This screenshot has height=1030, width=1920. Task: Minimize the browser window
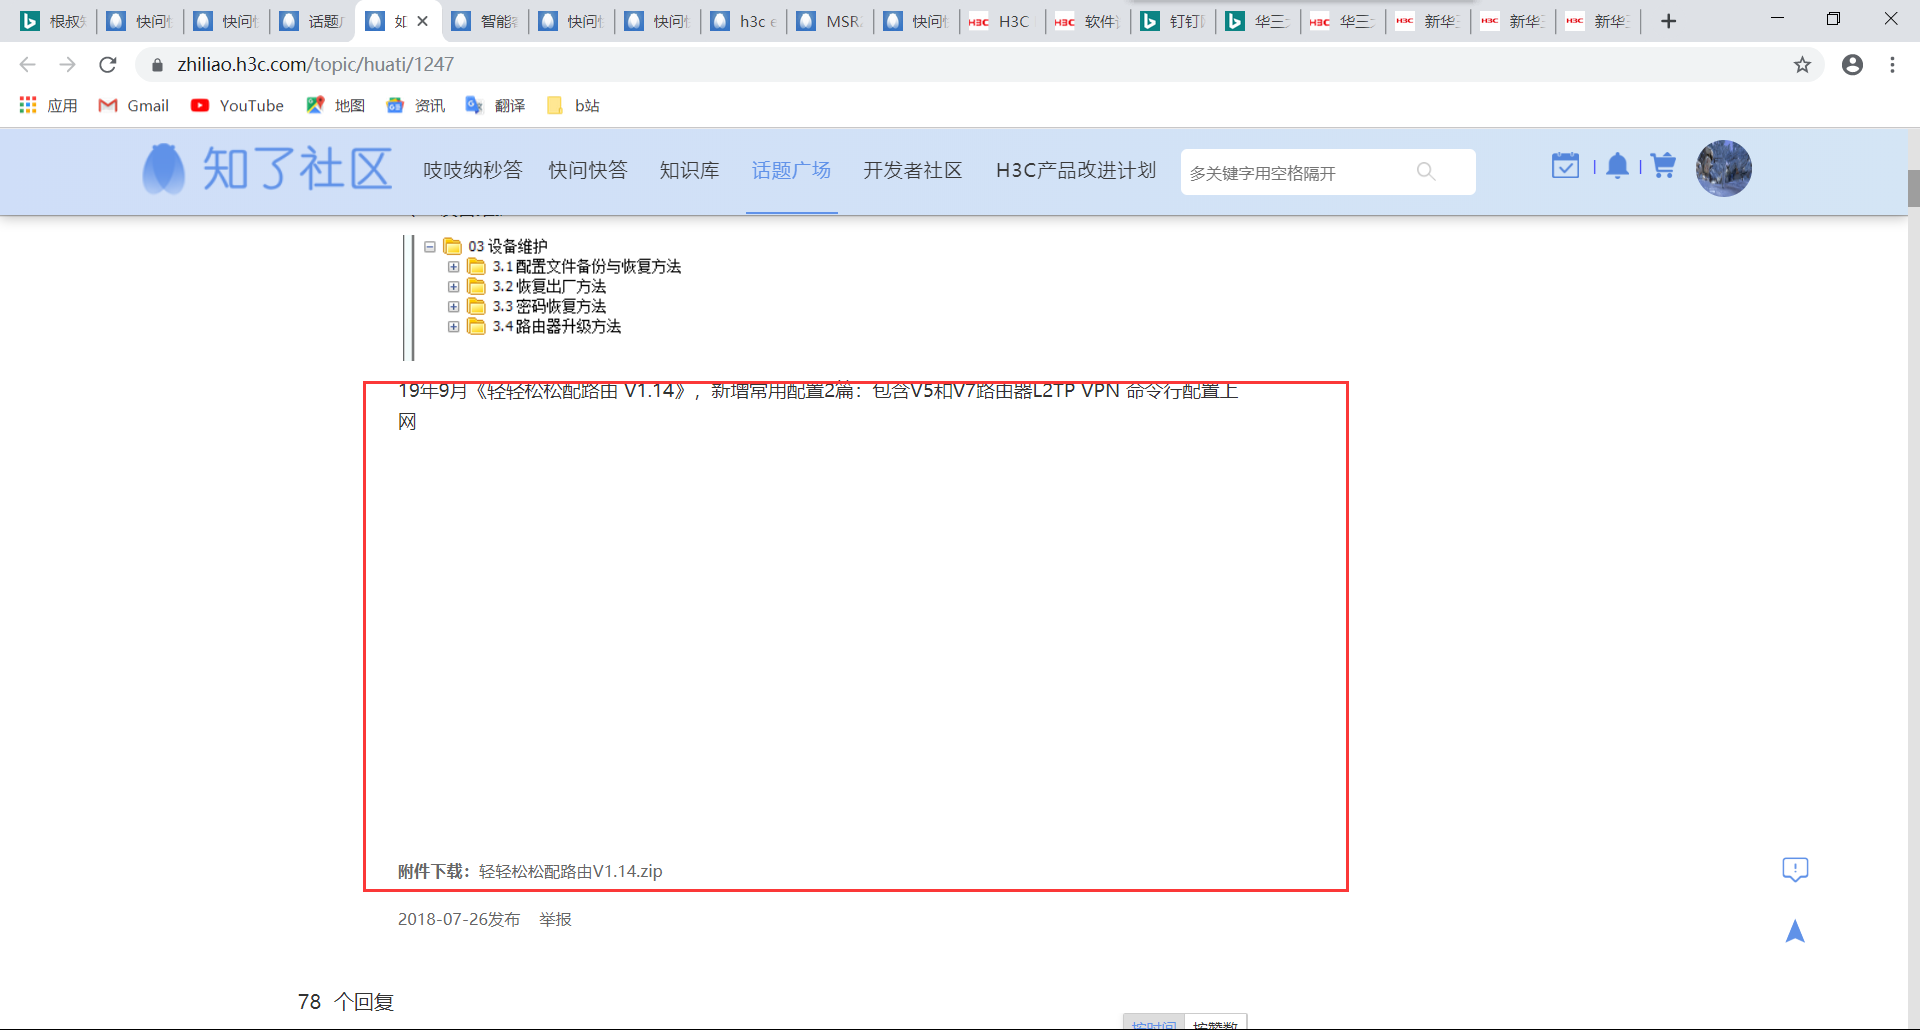tap(1777, 19)
